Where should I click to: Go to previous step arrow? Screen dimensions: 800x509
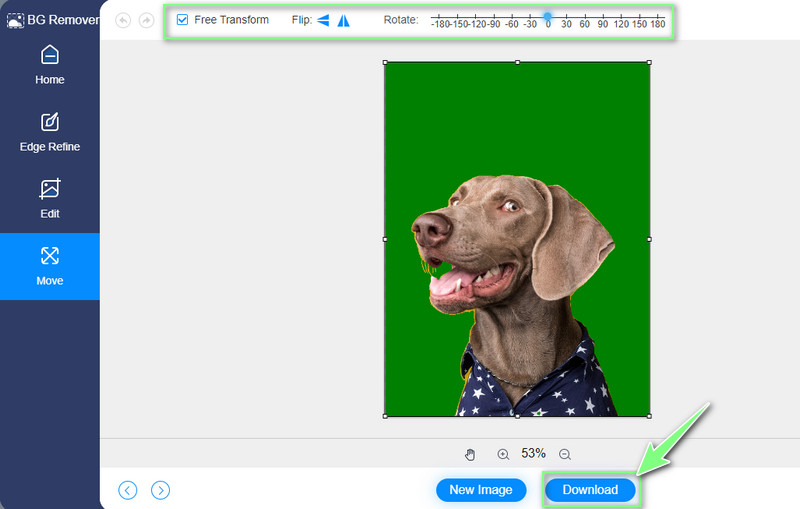127,490
